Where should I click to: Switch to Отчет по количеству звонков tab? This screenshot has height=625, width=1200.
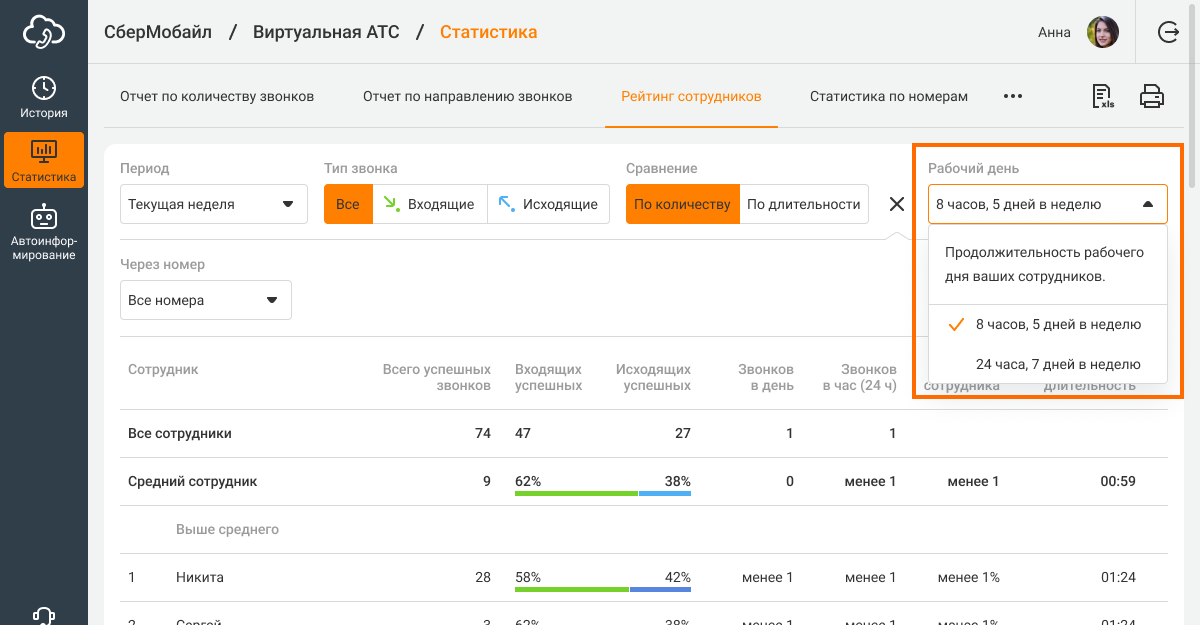tap(217, 97)
